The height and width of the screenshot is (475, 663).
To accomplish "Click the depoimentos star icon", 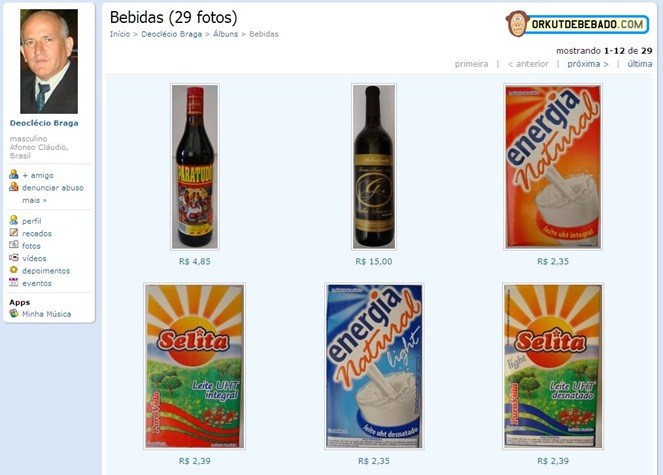I will tap(14, 270).
